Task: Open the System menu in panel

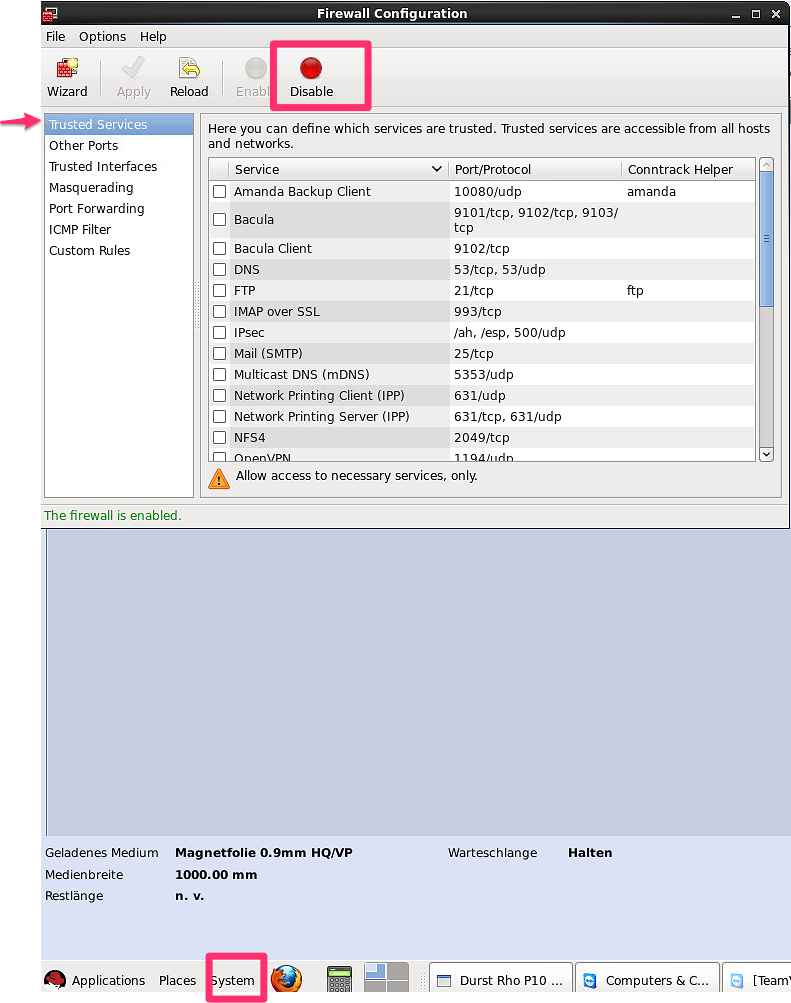Action: coord(233,981)
